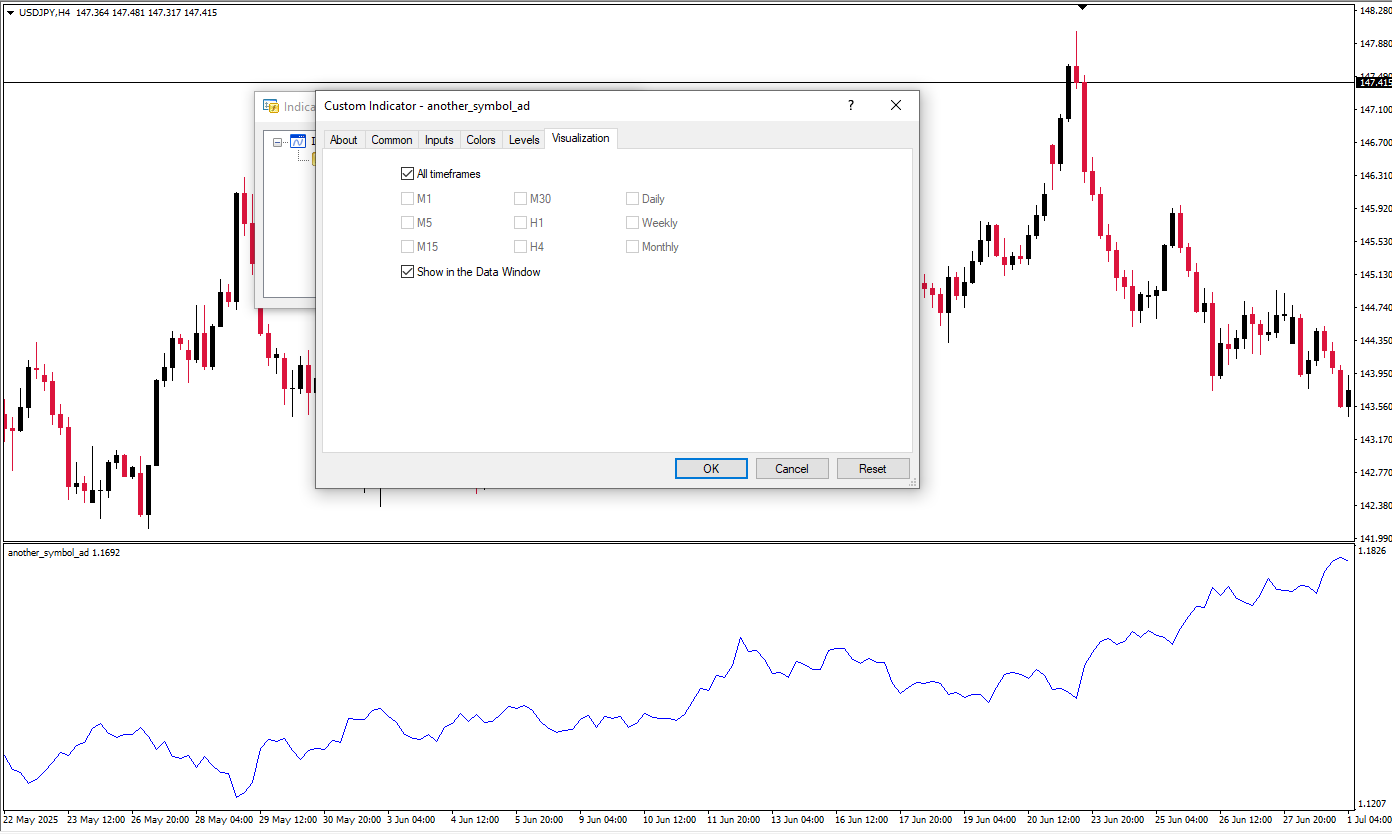Toggle Show in the Data Window checkbox

click(x=407, y=272)
